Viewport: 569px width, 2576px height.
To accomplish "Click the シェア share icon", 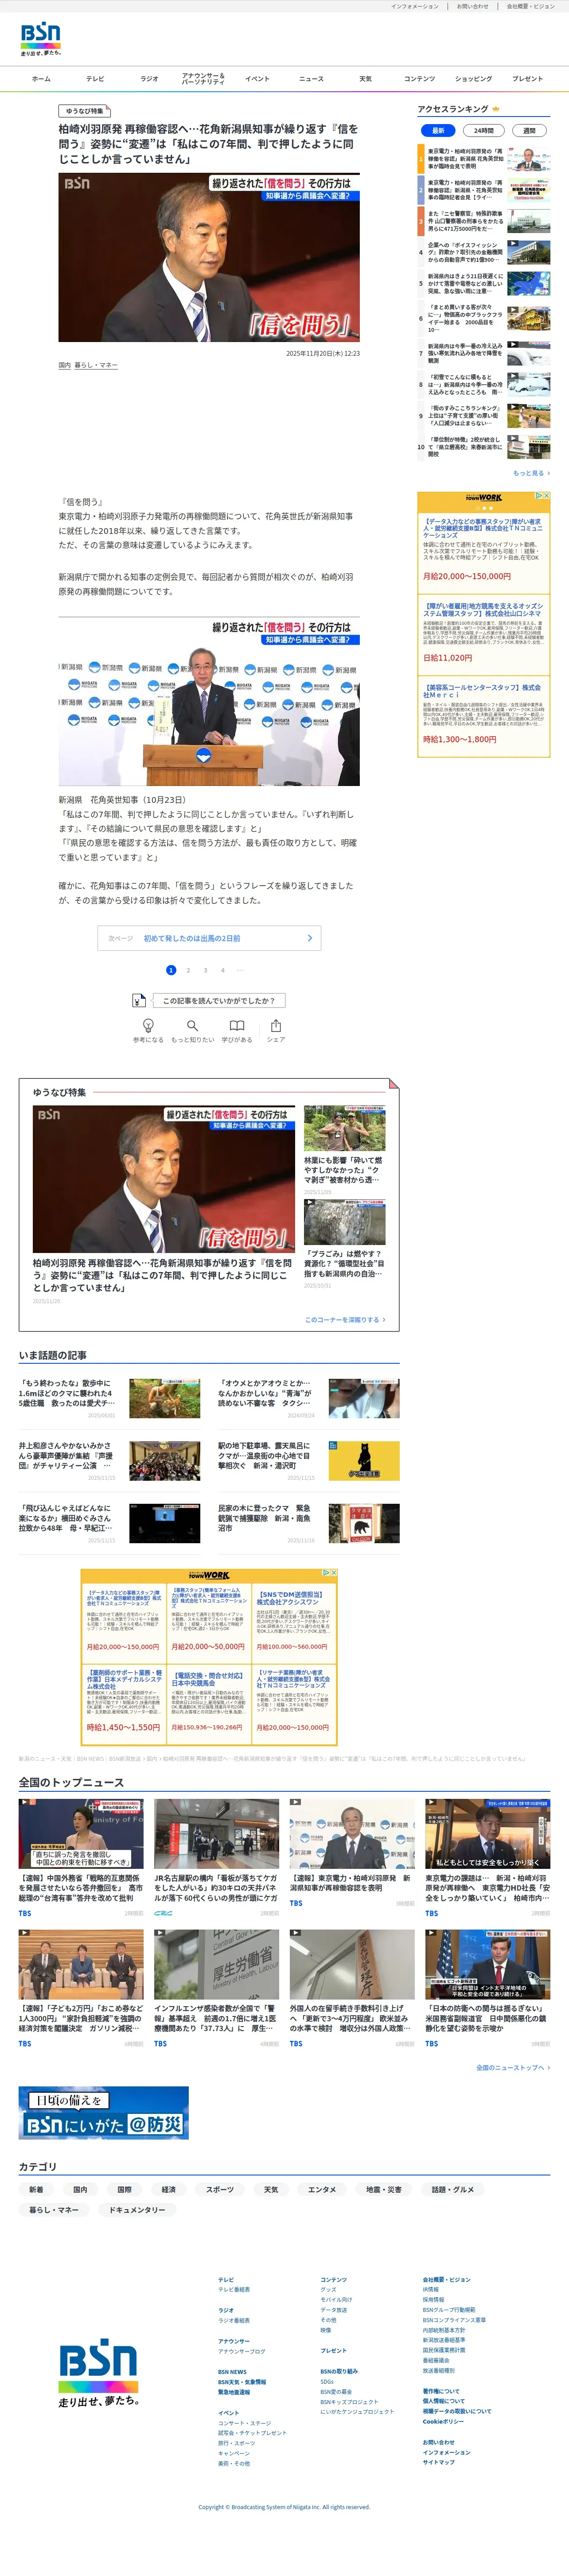I will (275, 1025).
